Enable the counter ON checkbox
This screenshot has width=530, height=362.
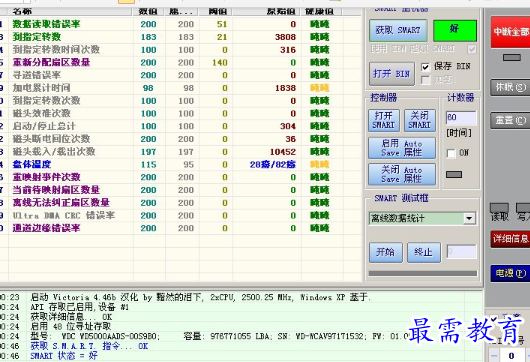(x=451, y=153)
